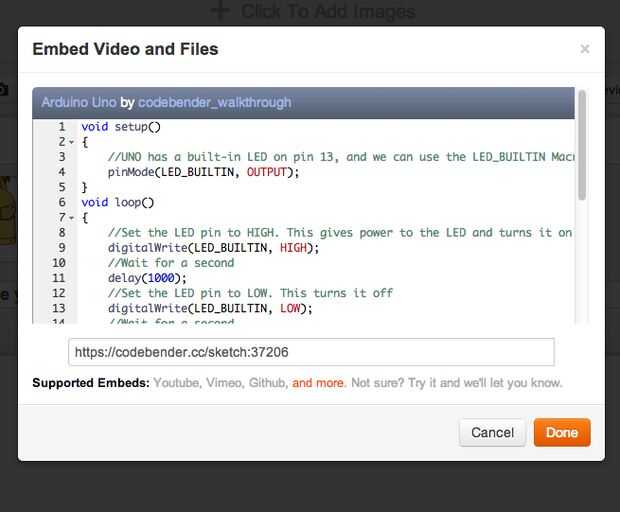620x512 pixels.
Task: Collapse the code fold at line 2
Action: pos(72,142)
